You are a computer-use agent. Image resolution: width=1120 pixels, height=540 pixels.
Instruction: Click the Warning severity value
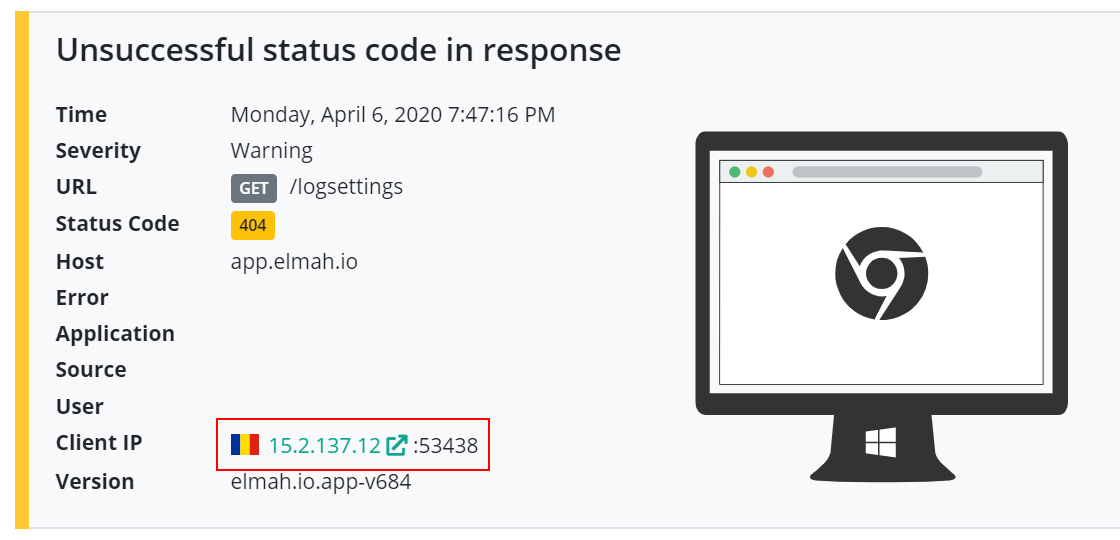[271, 151]
